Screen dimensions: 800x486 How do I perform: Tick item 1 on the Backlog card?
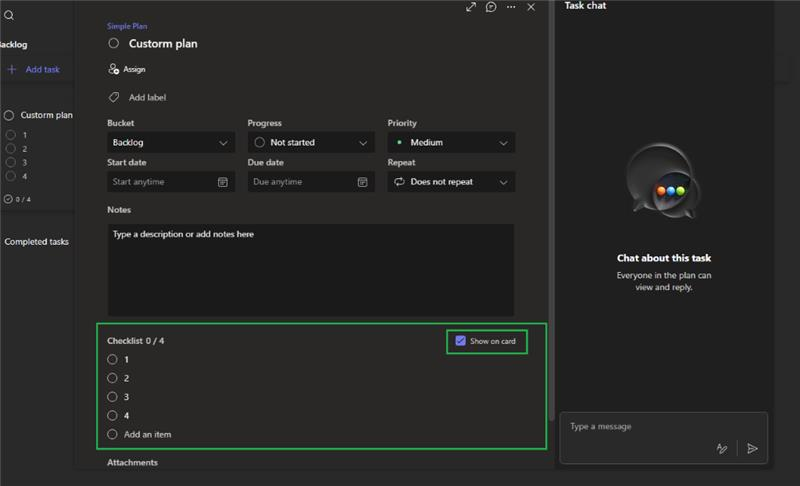(11, 135)
